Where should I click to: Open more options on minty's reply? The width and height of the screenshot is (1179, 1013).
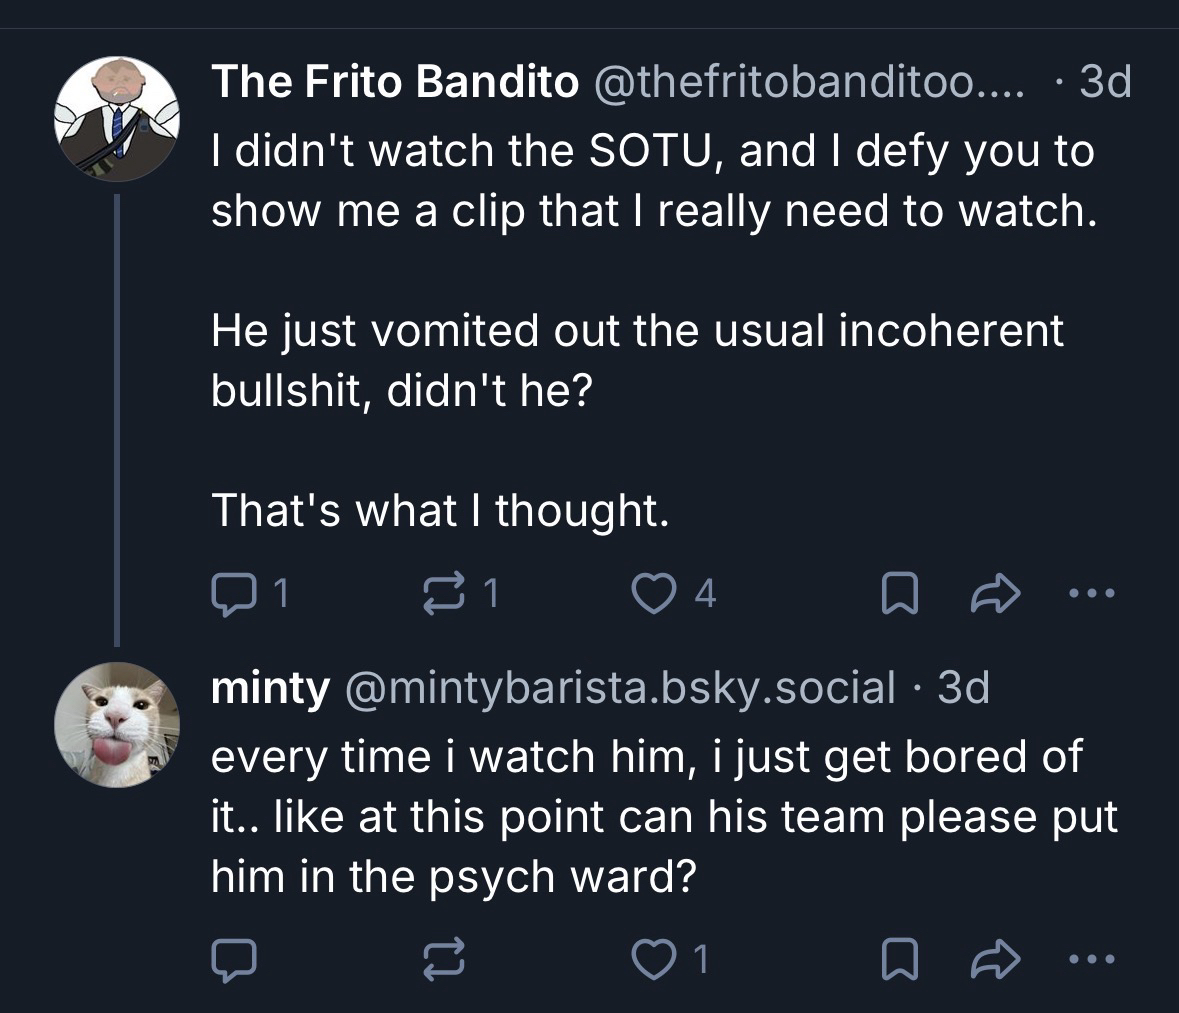(1089, 959)
